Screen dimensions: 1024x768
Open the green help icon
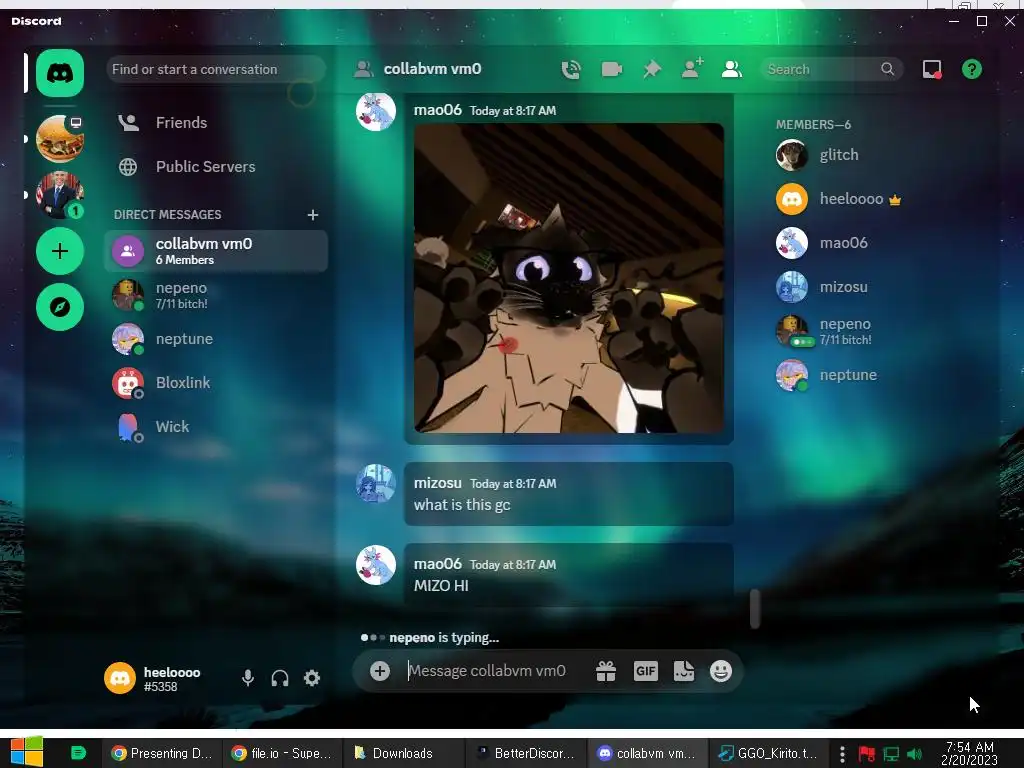[x=972, y=69]
